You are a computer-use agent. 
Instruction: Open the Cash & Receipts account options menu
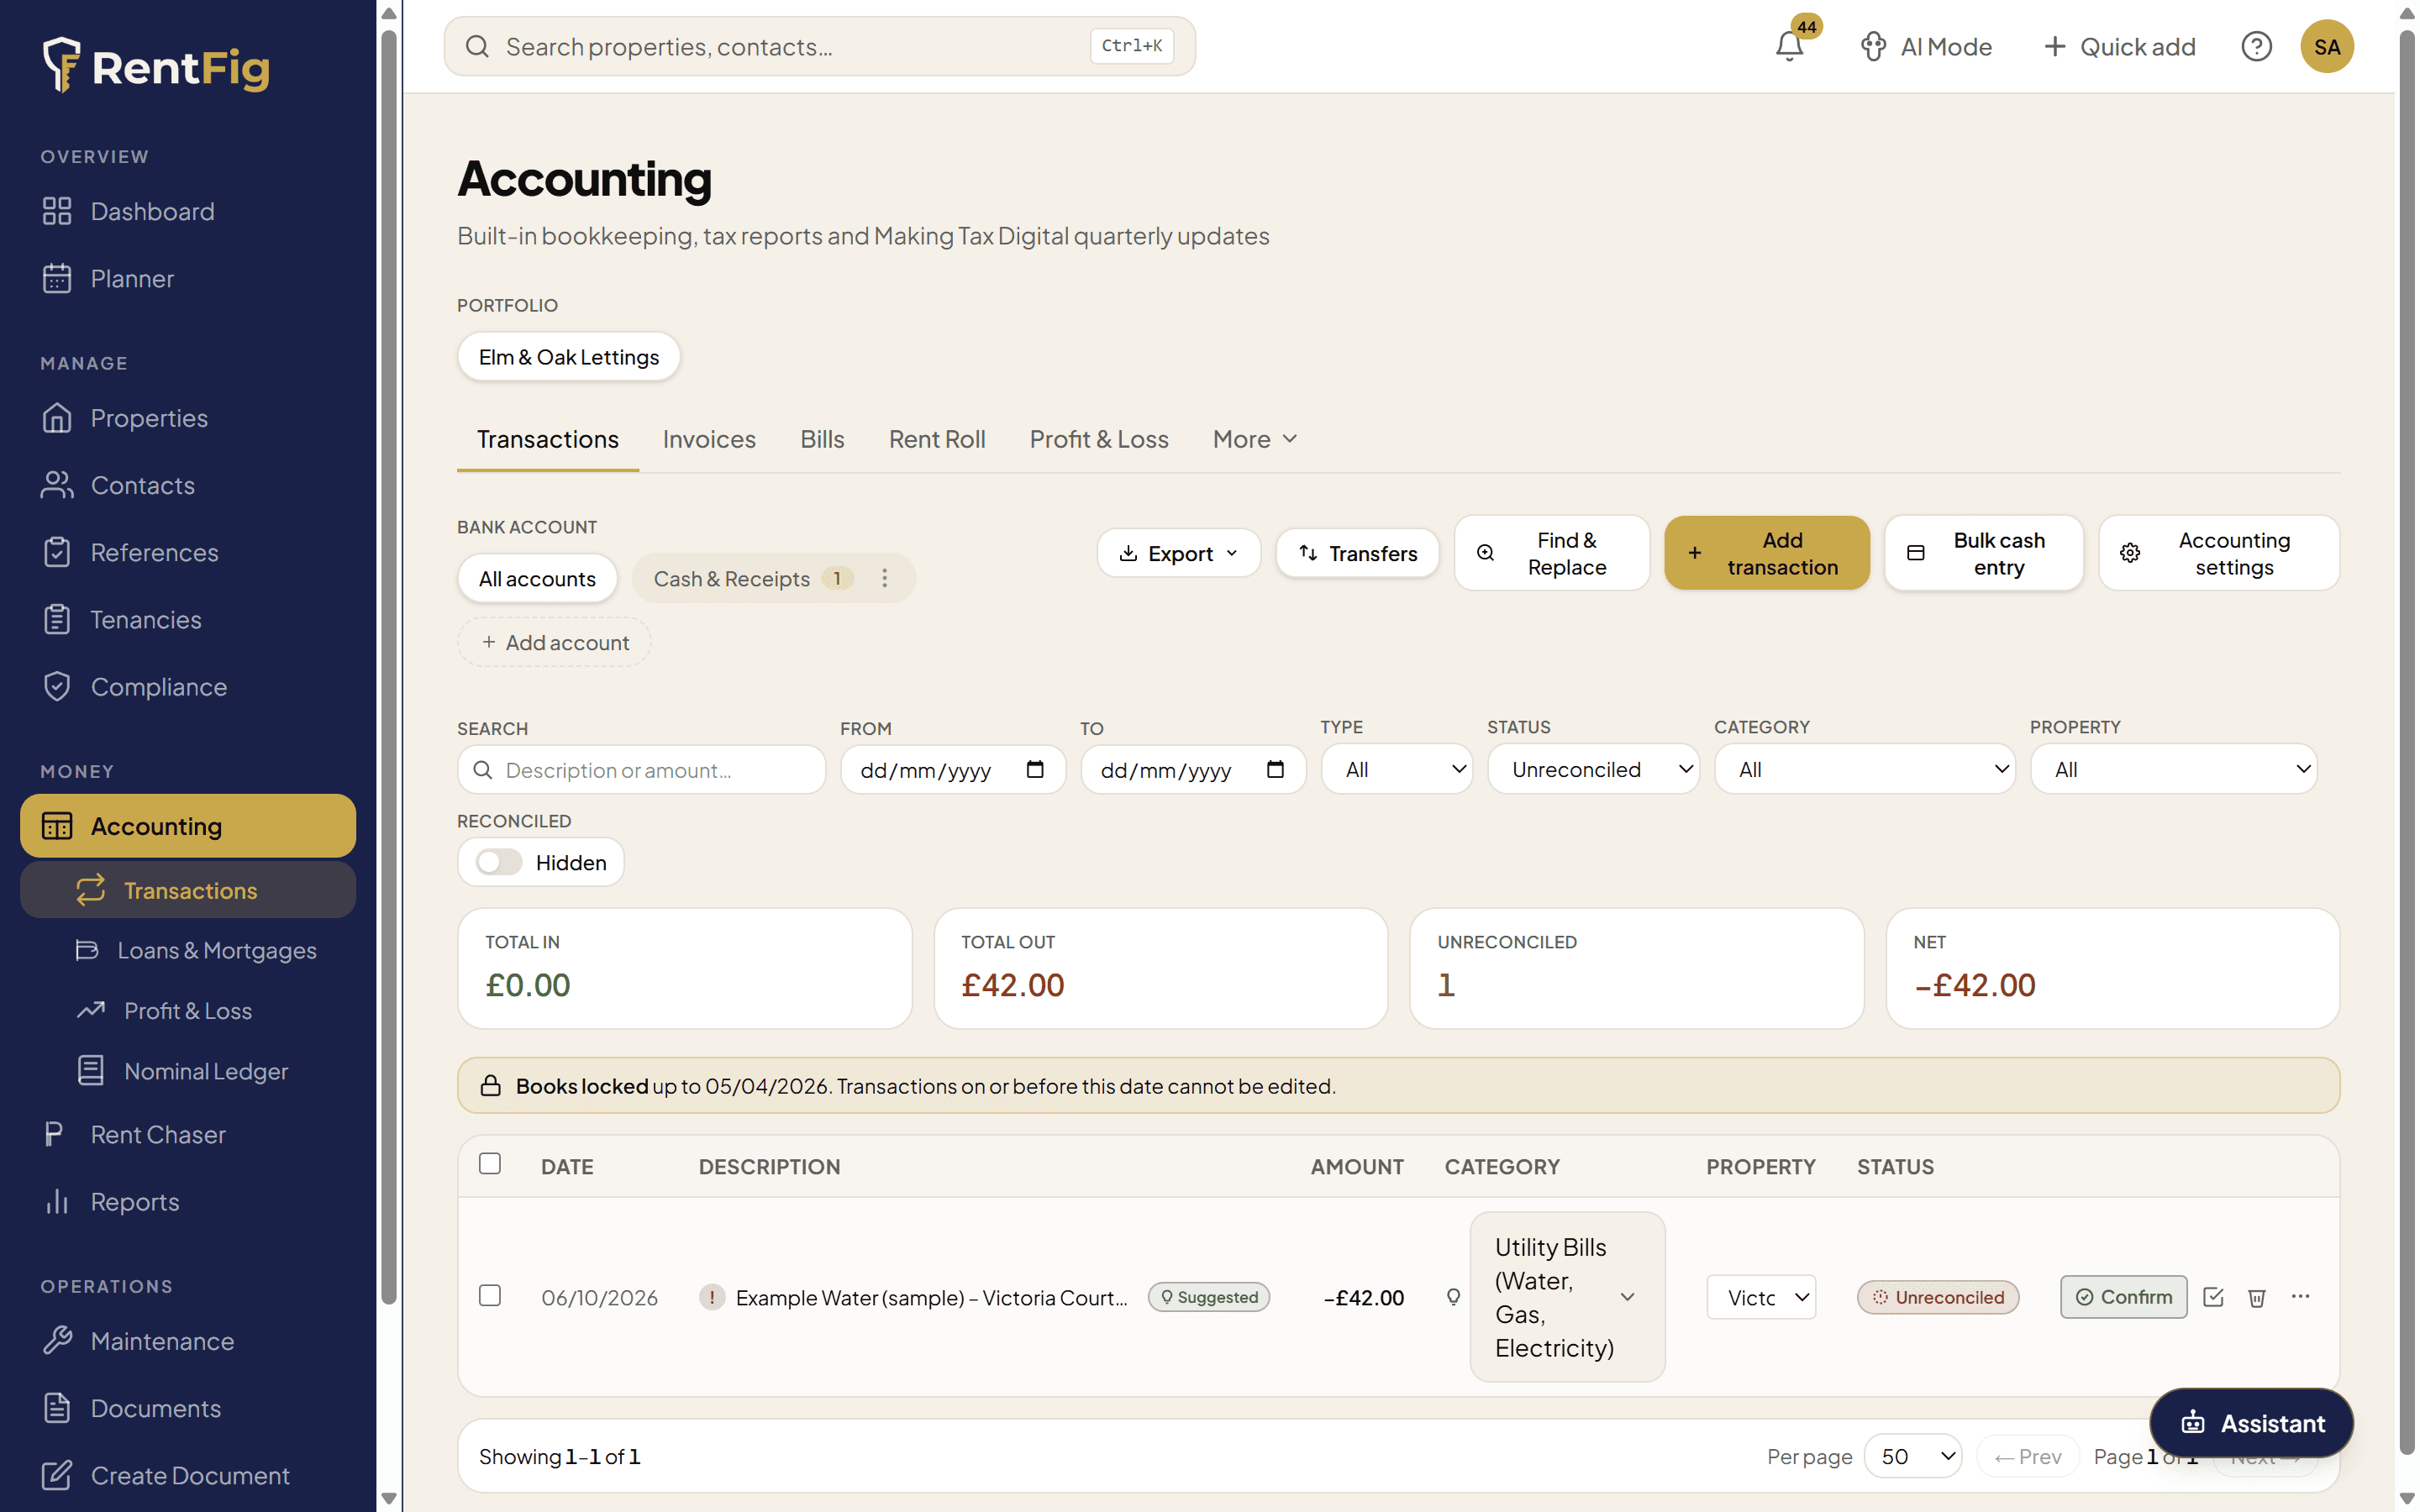pos(884,578)
